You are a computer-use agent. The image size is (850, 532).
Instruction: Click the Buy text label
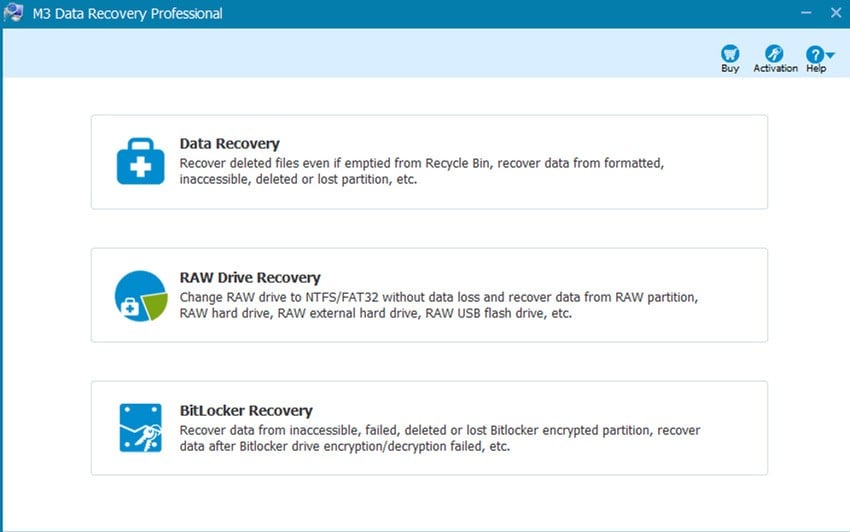tap(730, 69)
